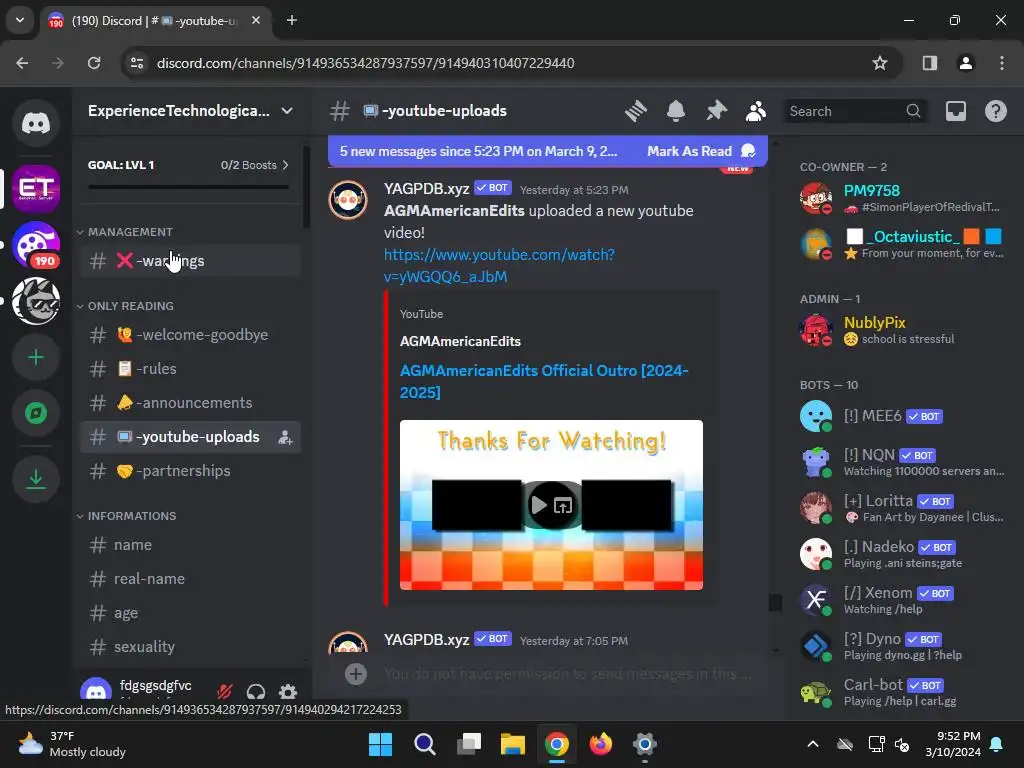
Task: Open the tab search dropdown arrow
Action: pos(20,20)
